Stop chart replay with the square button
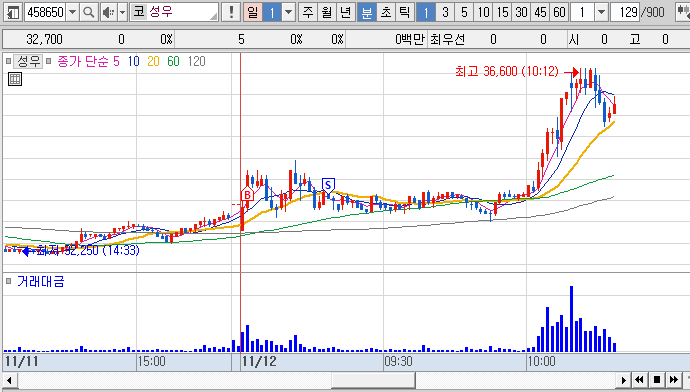Viewport: 690px width, 392px height. (657, 379)
